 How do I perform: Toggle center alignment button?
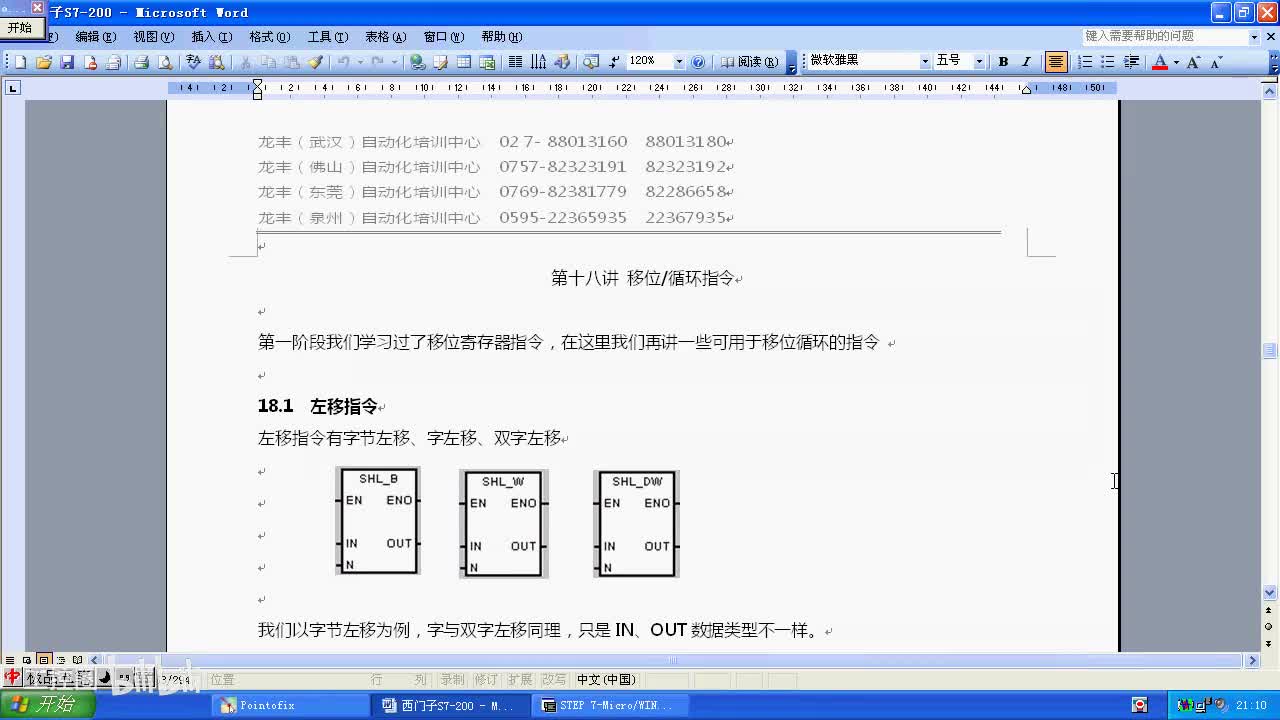pos(1055,62)
